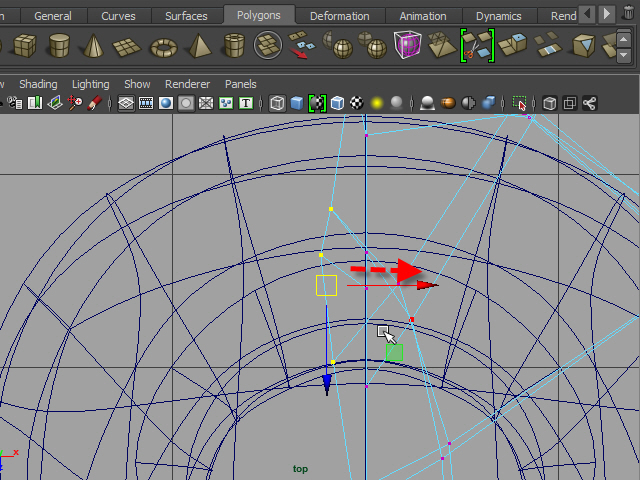Viewport: 640px width, 480px height.
Task: Toggle the safe action display
Action: 226,103
